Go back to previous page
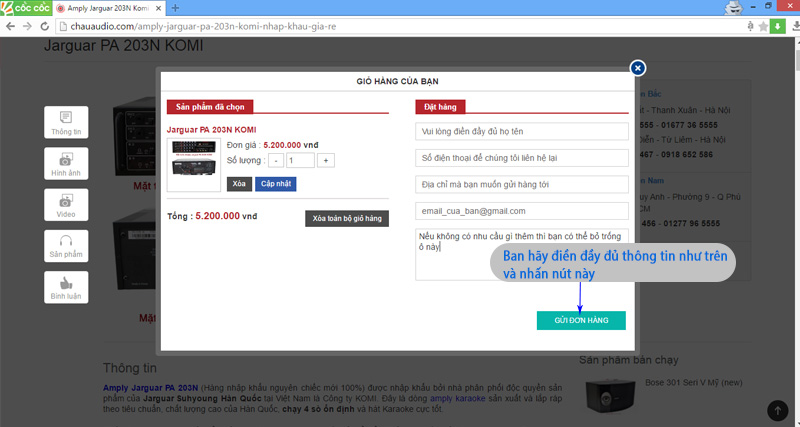800x427 pixels. click(x=11, y=26)
